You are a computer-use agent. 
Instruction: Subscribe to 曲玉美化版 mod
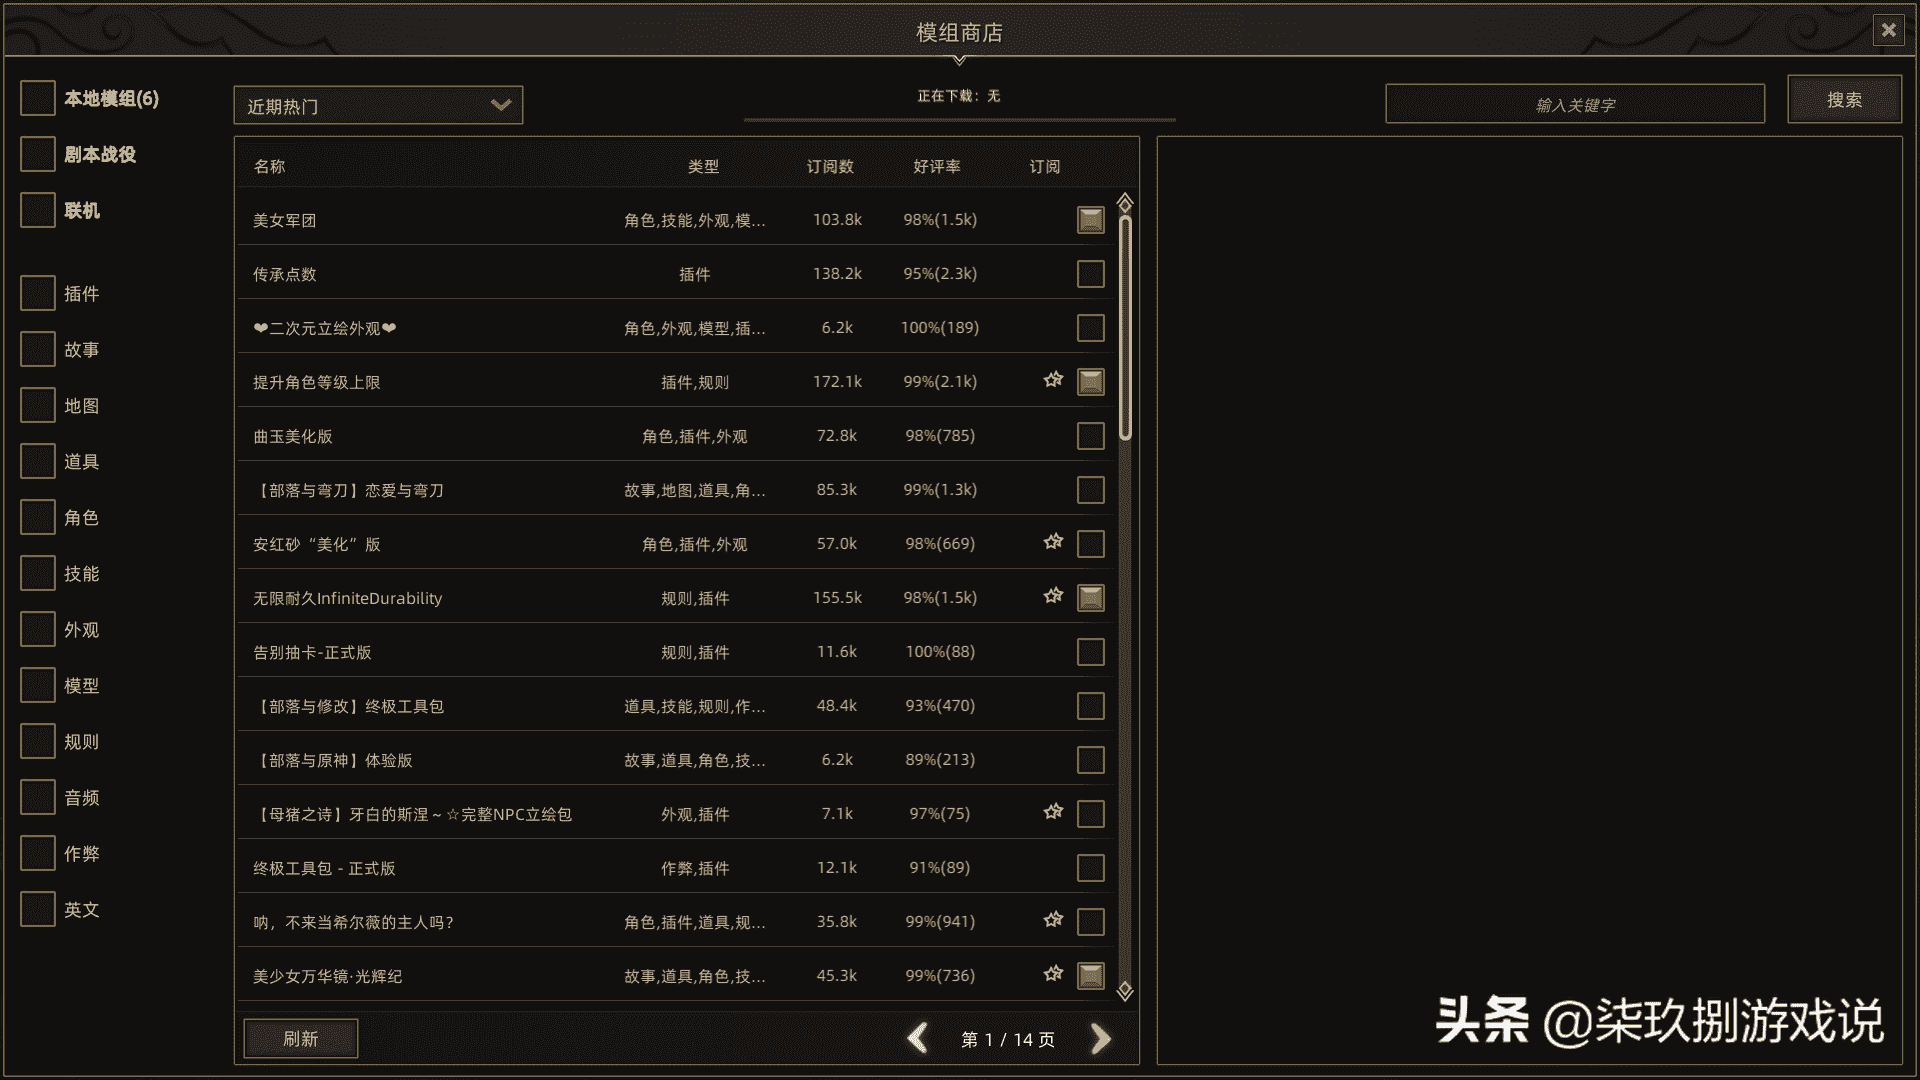coord(1091,436)
